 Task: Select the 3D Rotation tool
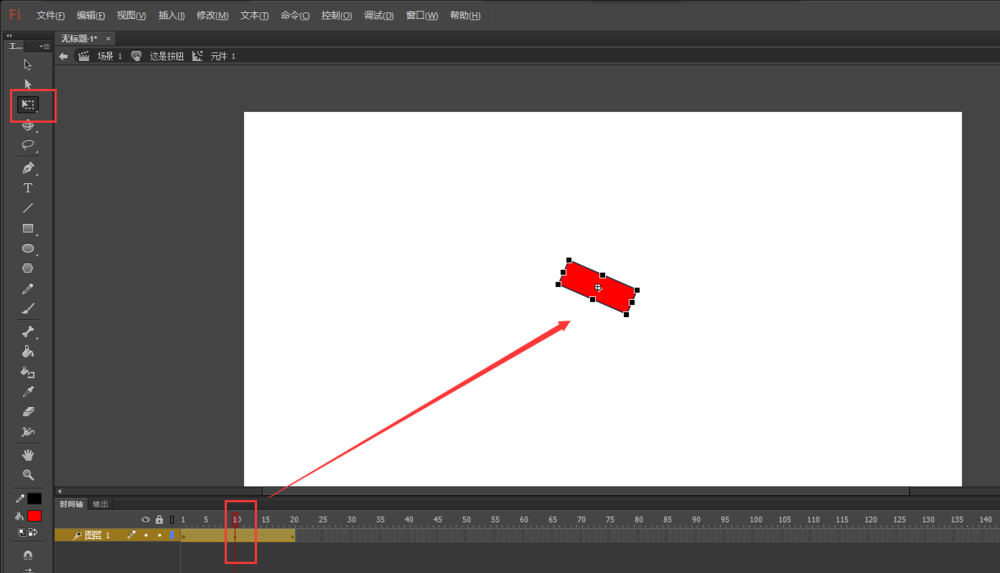pyautogui.click(x=27, y=126)
